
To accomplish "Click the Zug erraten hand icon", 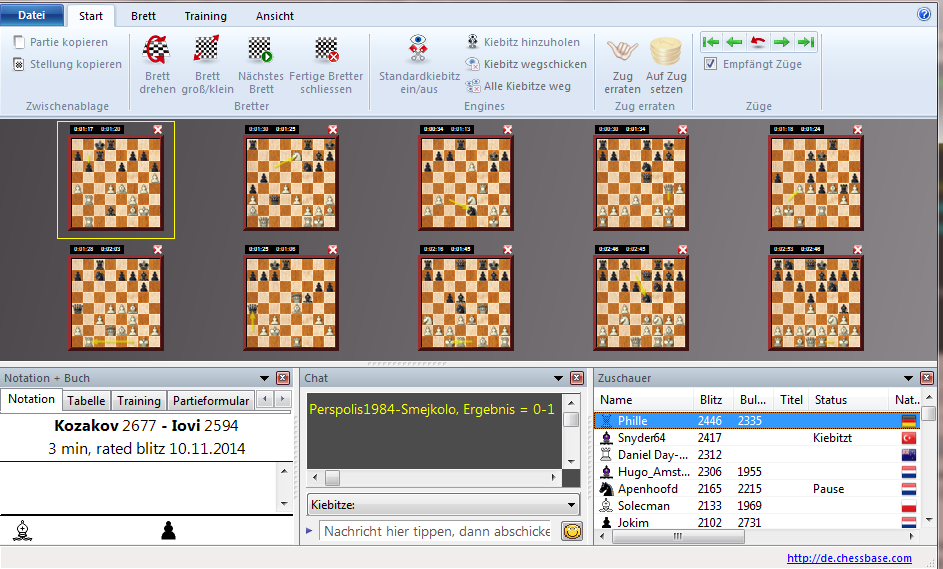I will tap(622, 51).
